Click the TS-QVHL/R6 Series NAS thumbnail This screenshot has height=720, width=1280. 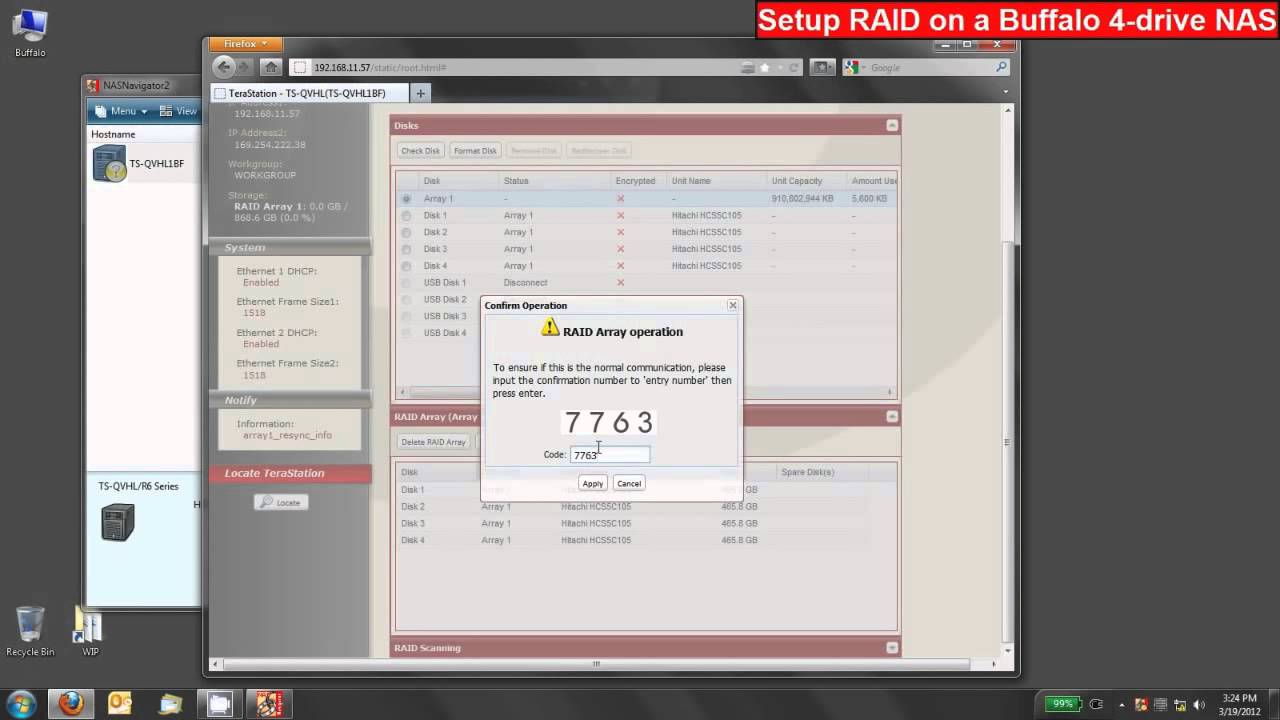point(117,522)
